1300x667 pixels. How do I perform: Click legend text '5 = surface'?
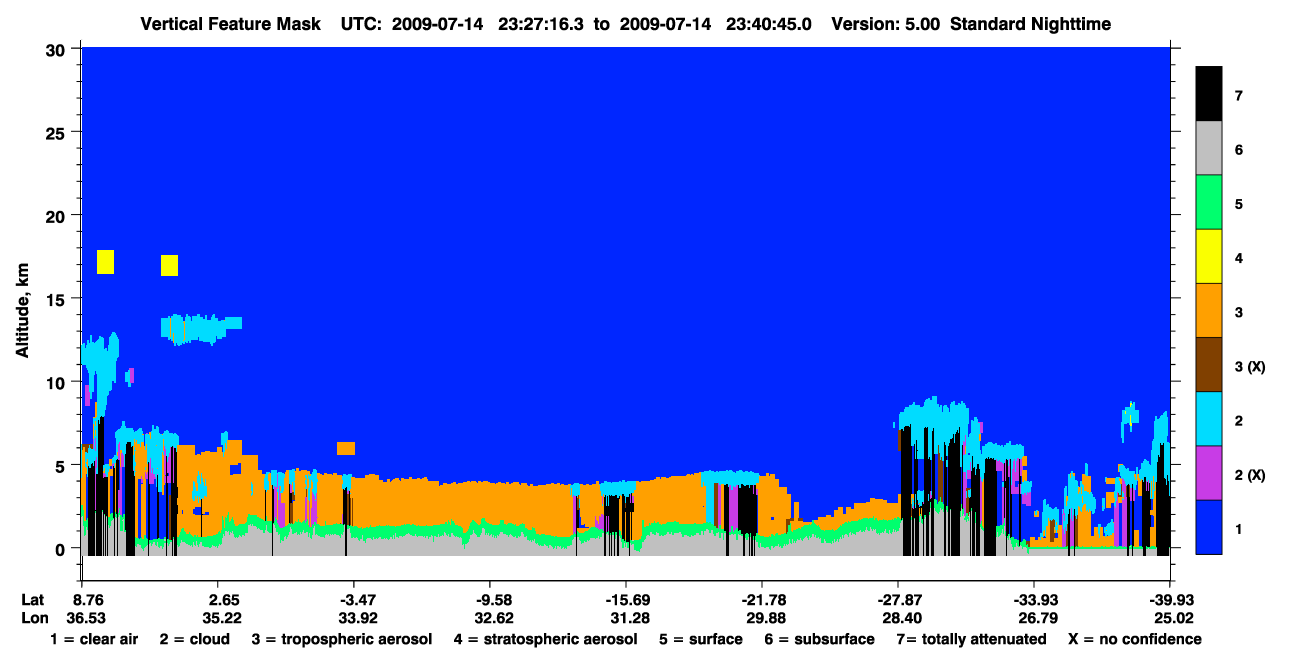(701, 639)
